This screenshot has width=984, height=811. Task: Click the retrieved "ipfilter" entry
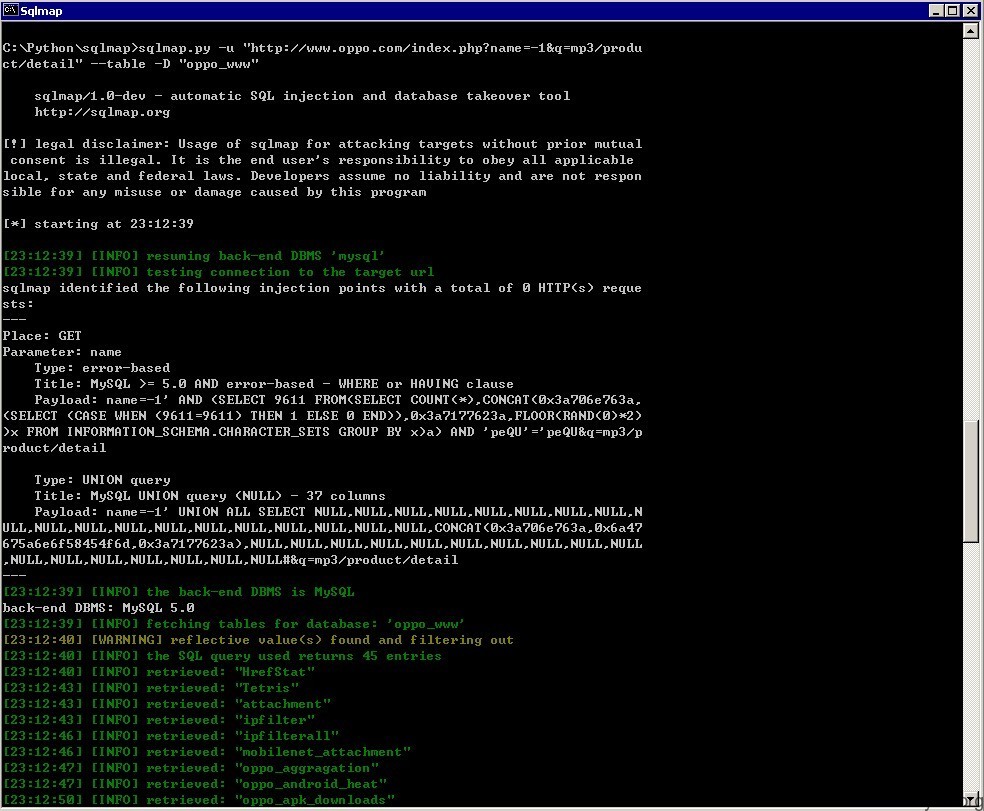pos(159,720)
